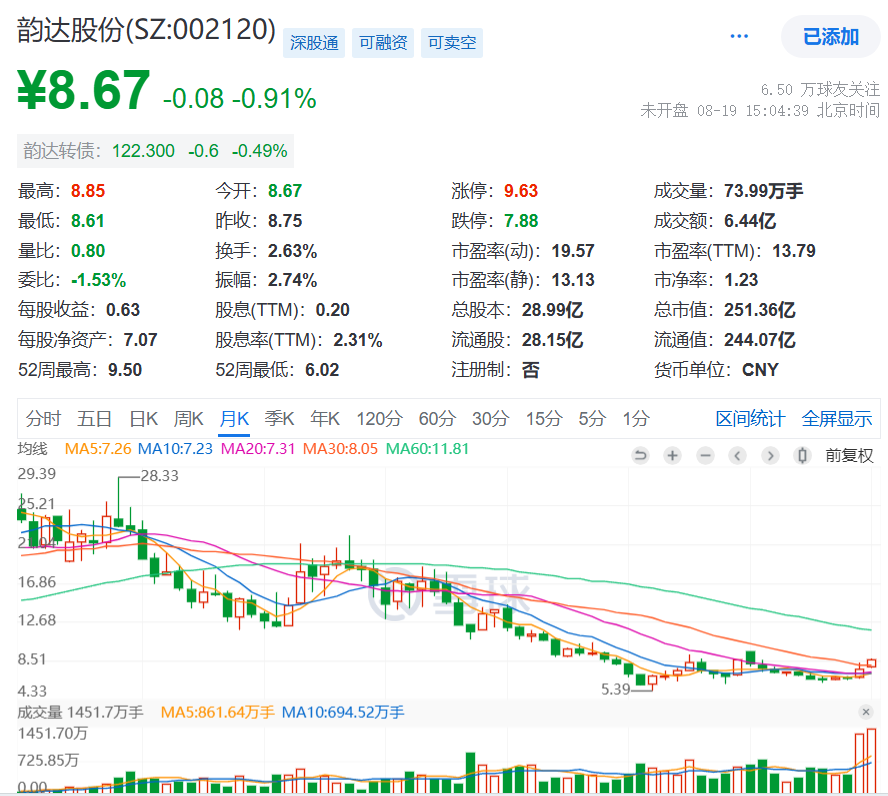
Task: Switch to the 60分 chart tab
Action: tap(437, 419)
